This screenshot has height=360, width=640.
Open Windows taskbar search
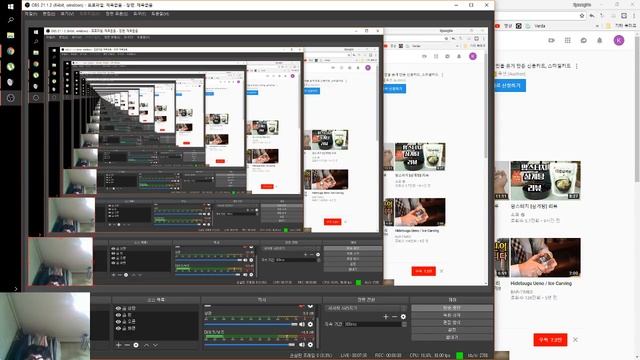[x=11, y=20]
